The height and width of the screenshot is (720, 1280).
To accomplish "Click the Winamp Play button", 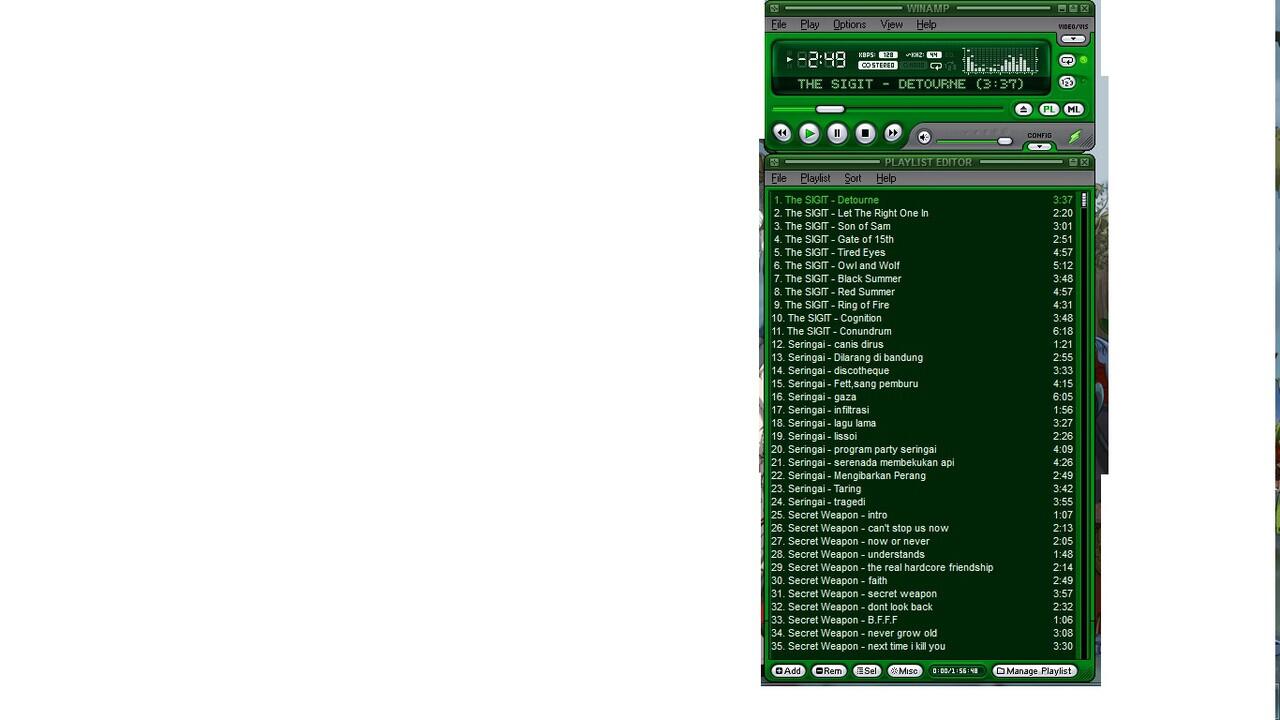I will coord(810,133).
